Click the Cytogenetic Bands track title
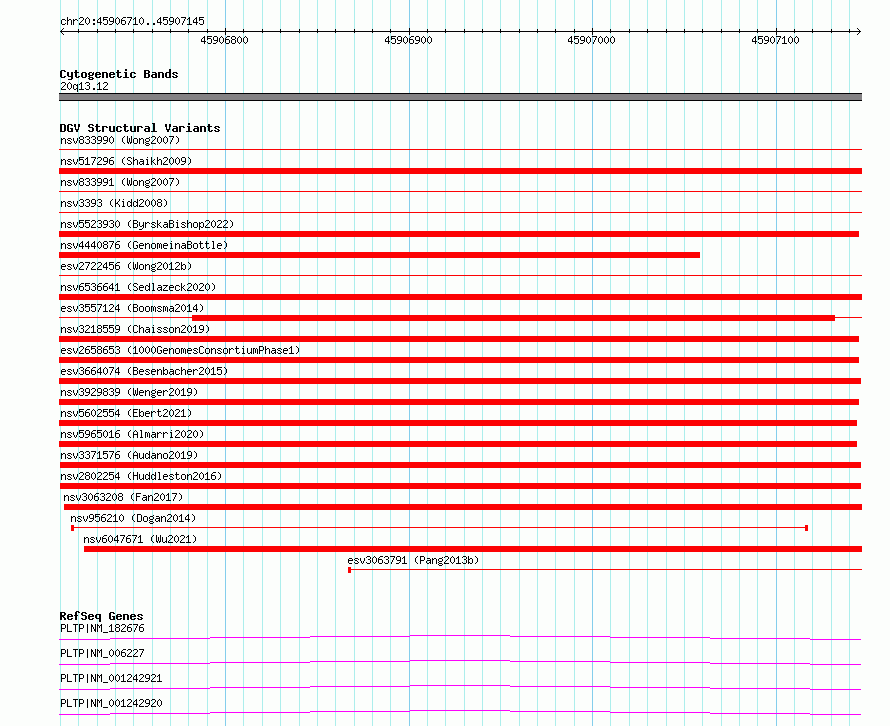This screenshot has width=890, height=726. click(119, 74)
